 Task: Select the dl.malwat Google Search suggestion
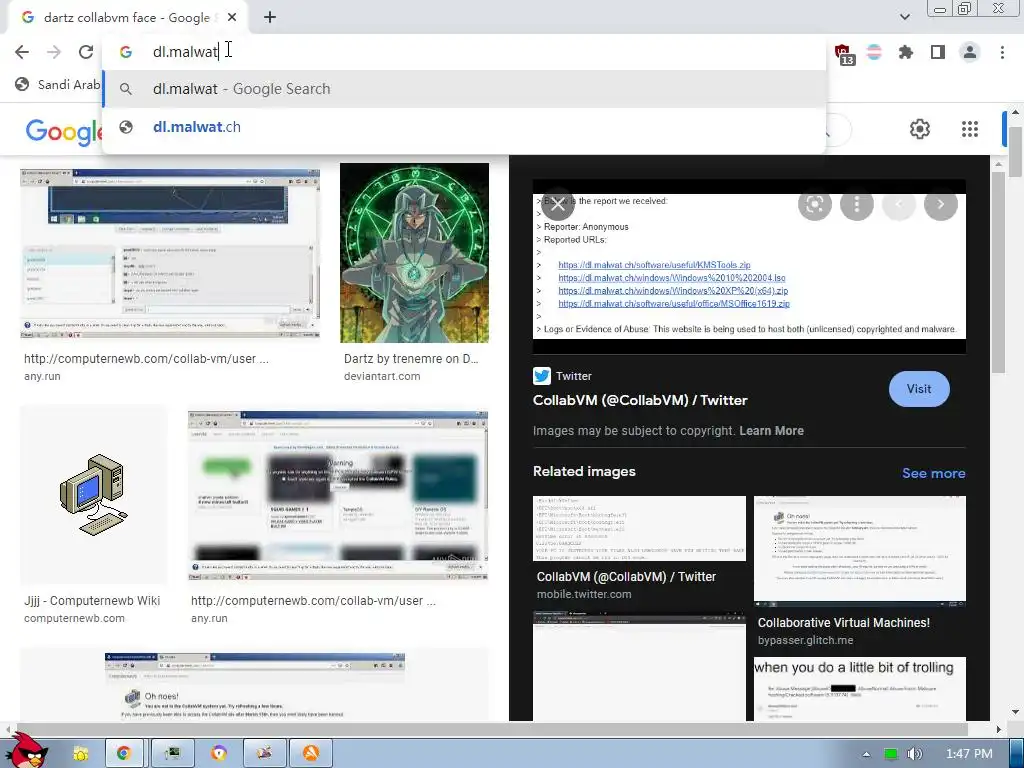tap(464, 89)
